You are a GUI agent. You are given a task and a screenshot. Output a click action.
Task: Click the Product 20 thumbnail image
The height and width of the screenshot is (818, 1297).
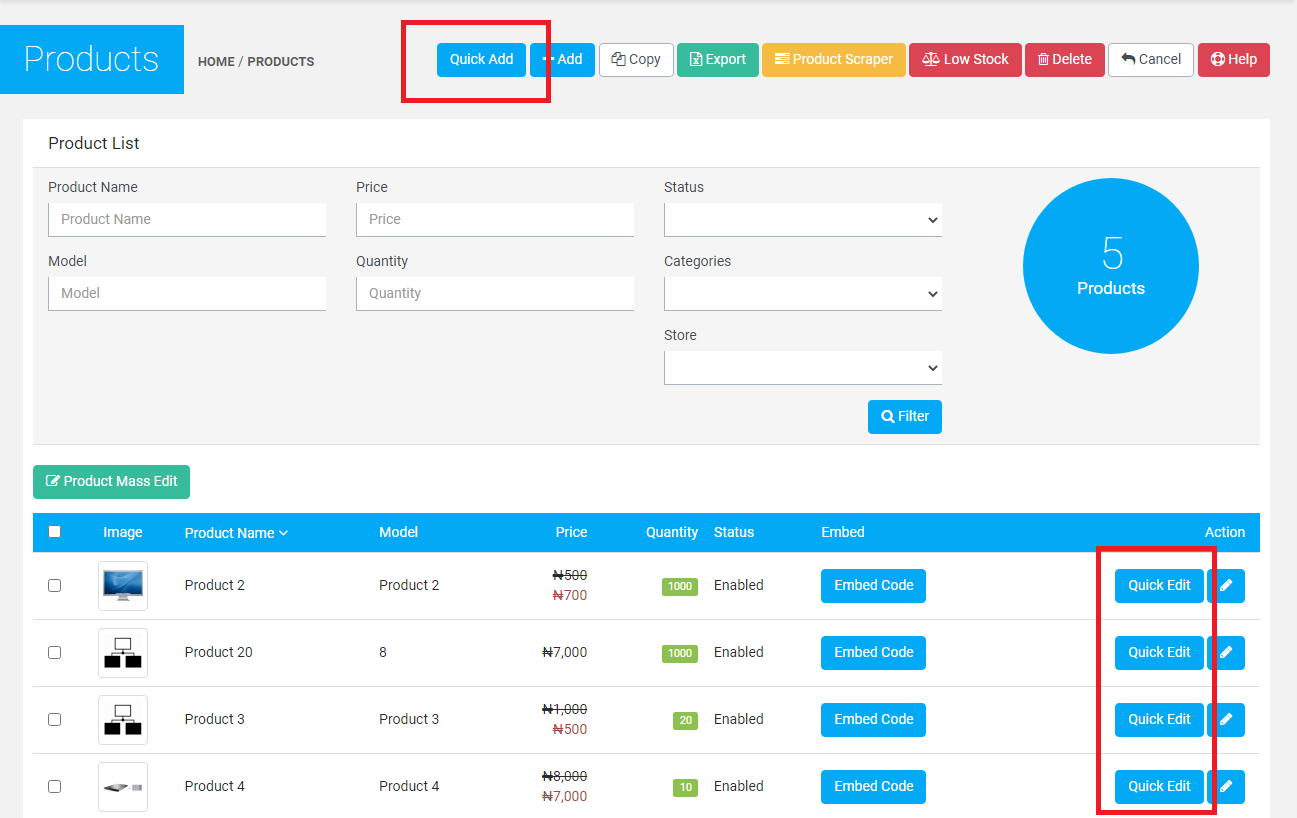pos(123,653)
